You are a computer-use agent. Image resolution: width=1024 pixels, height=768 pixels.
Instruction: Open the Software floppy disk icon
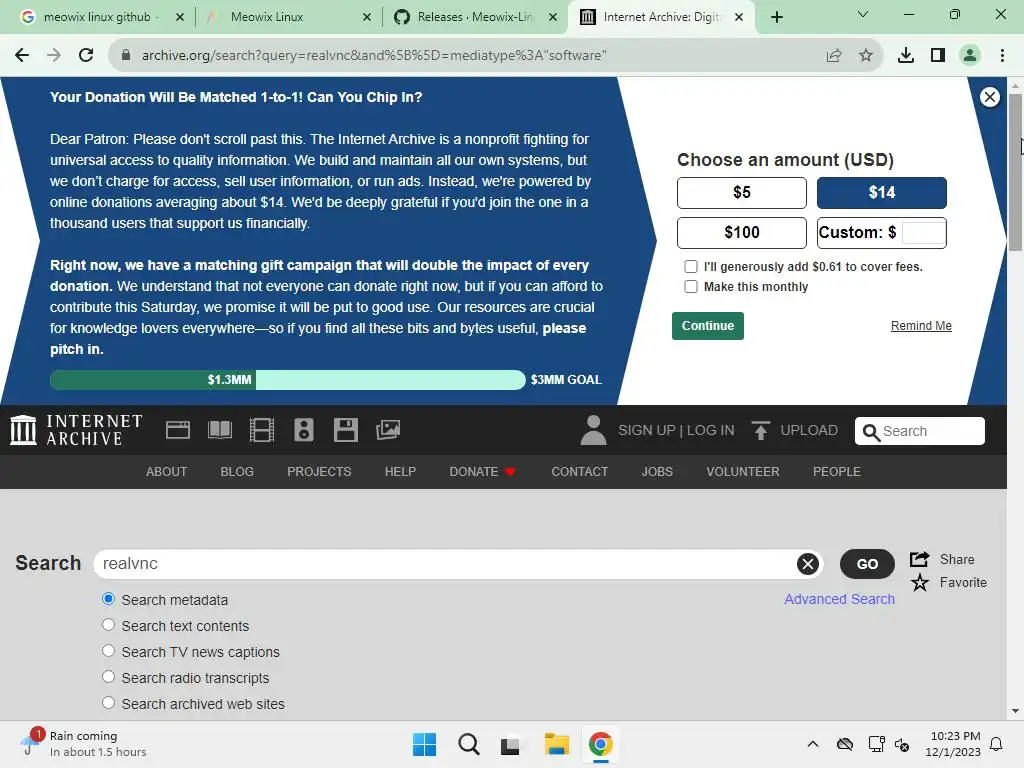pyautogui.click(x=345, y=430)
